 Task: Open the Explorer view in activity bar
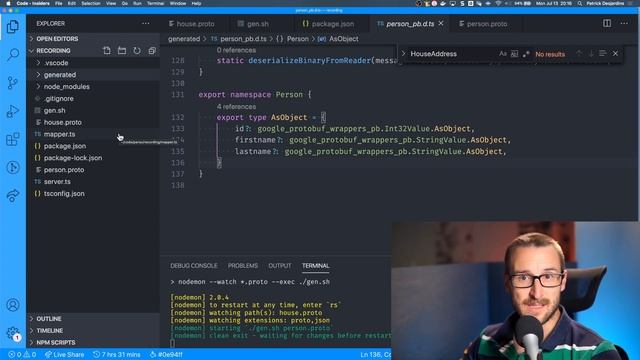tap(13, 27)
